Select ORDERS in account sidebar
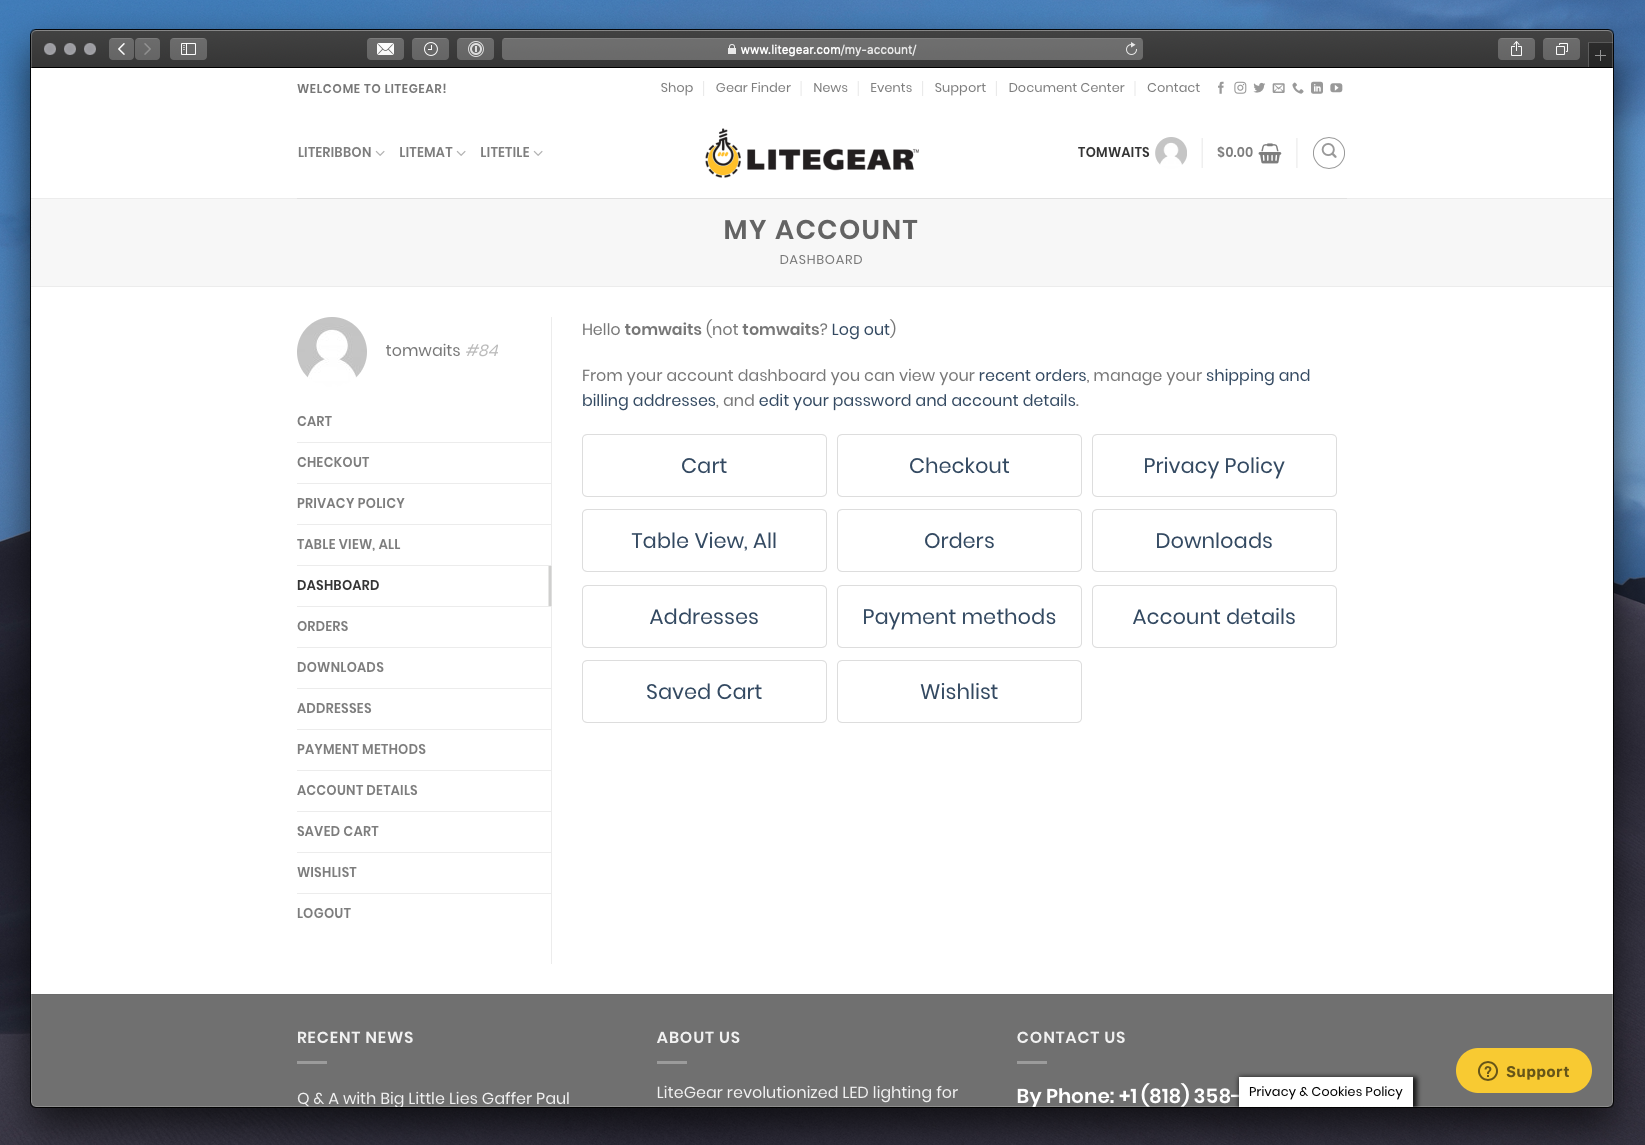The image size is (1645, 1145). [424, 626]
